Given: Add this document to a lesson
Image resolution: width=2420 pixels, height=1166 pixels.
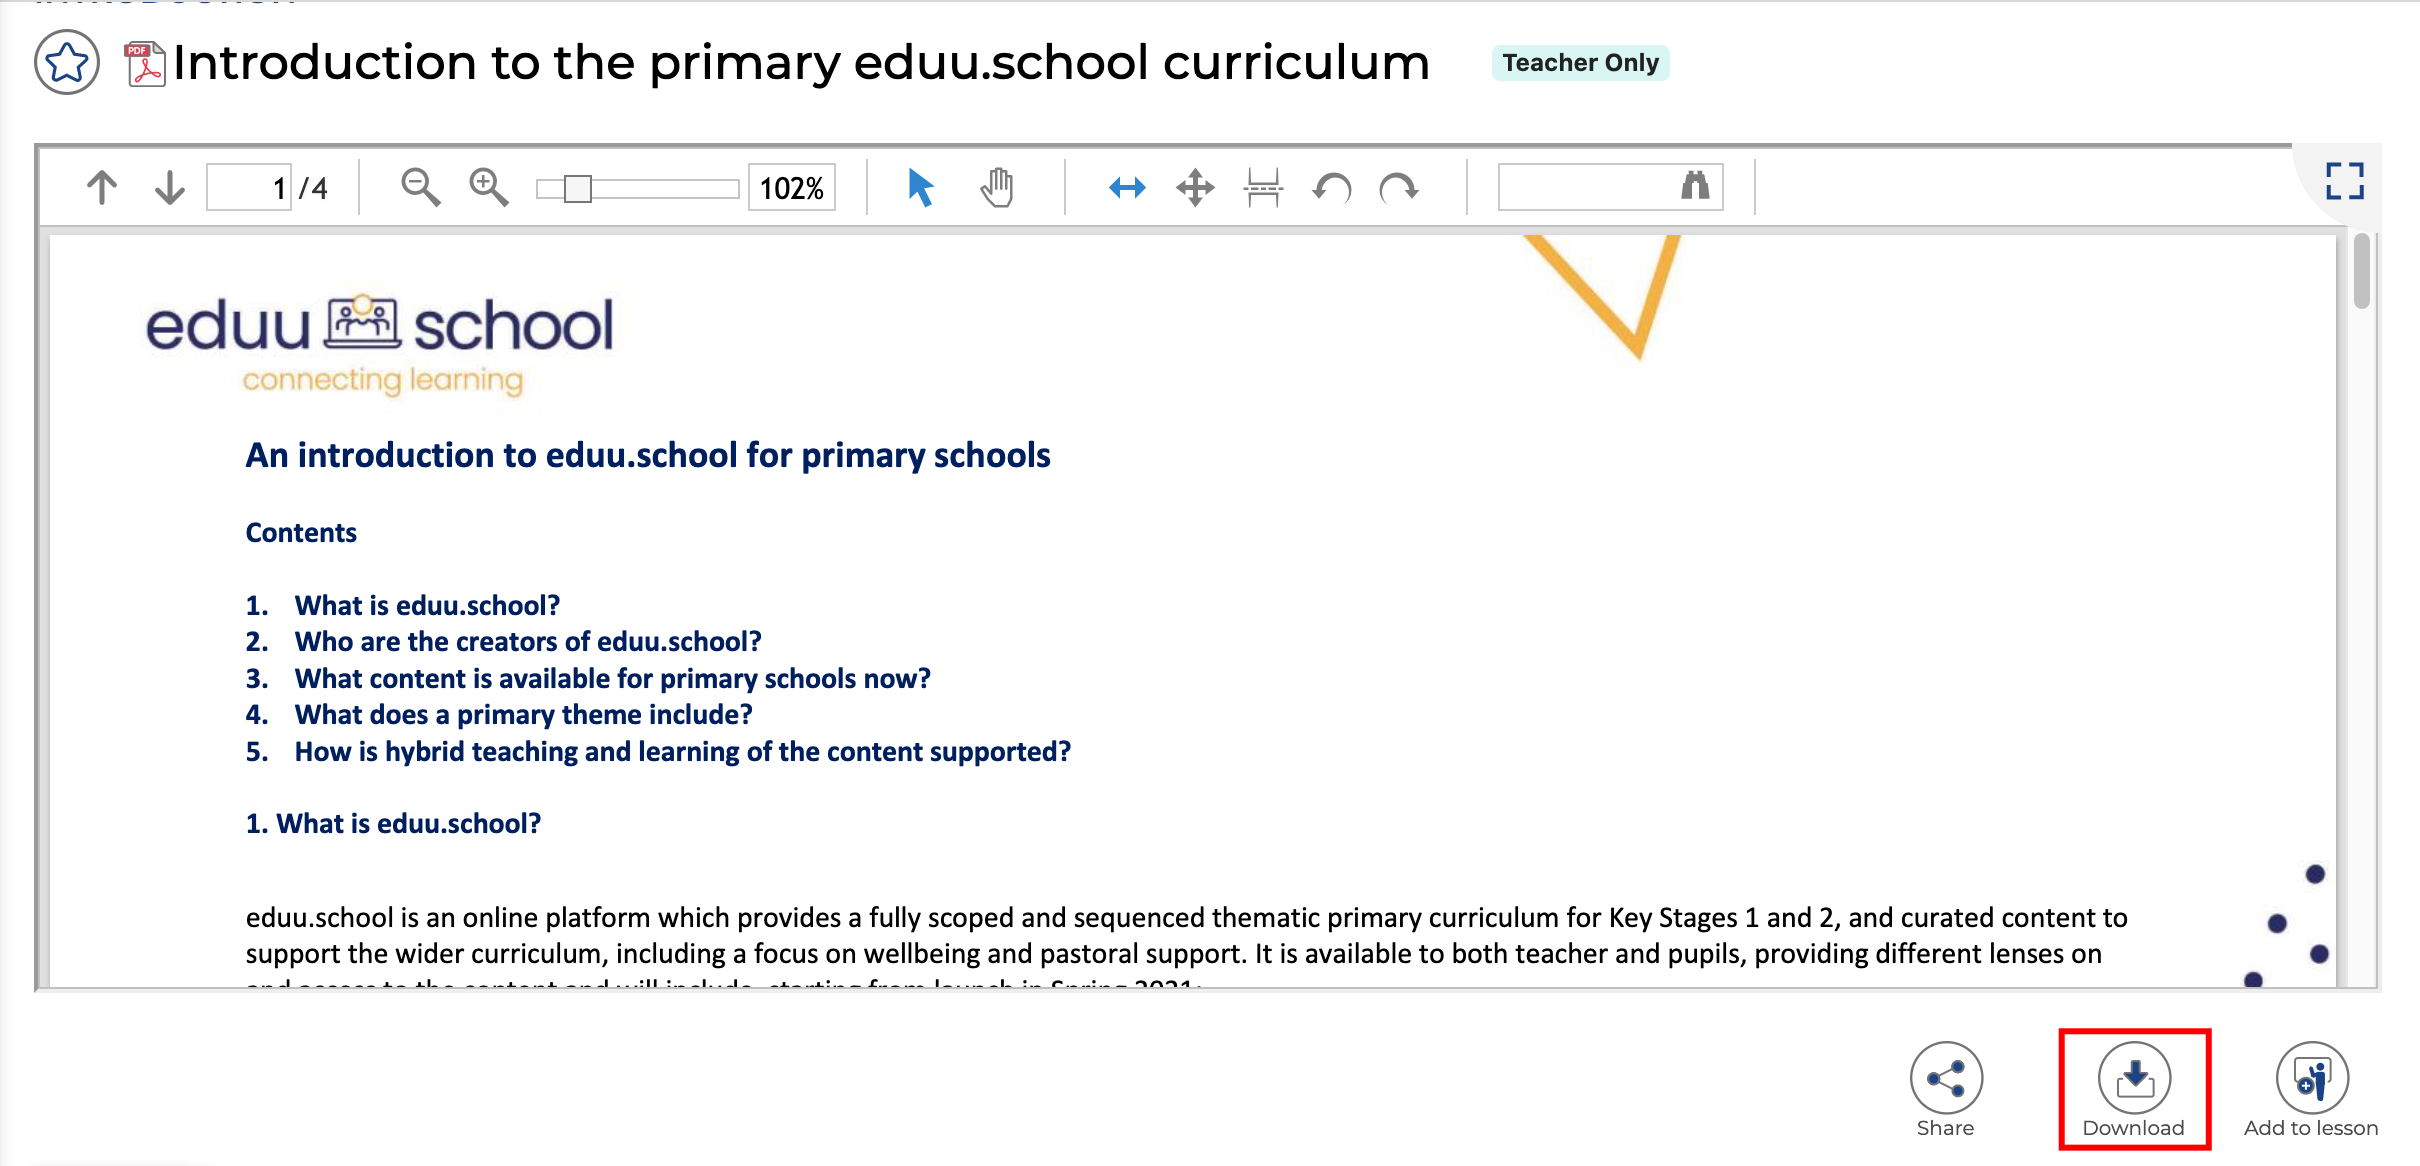Looking at the screenshot, I should (2310, 1080).
